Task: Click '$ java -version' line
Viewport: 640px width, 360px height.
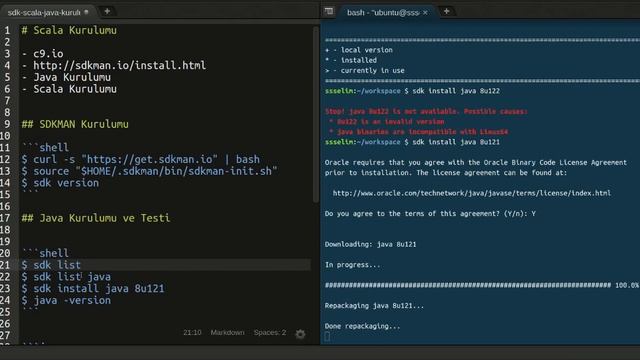Action: tap(66, 300)
